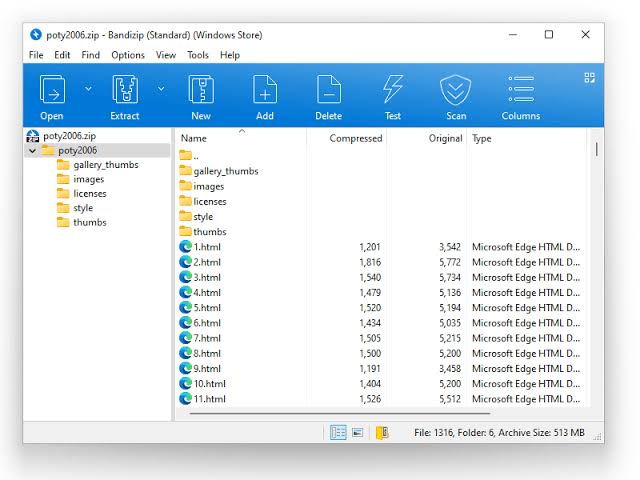This screenshot has width=640, height=480.
Task: Select style in the folder tree
Action: pyautogui.click(x=83, y=208)
